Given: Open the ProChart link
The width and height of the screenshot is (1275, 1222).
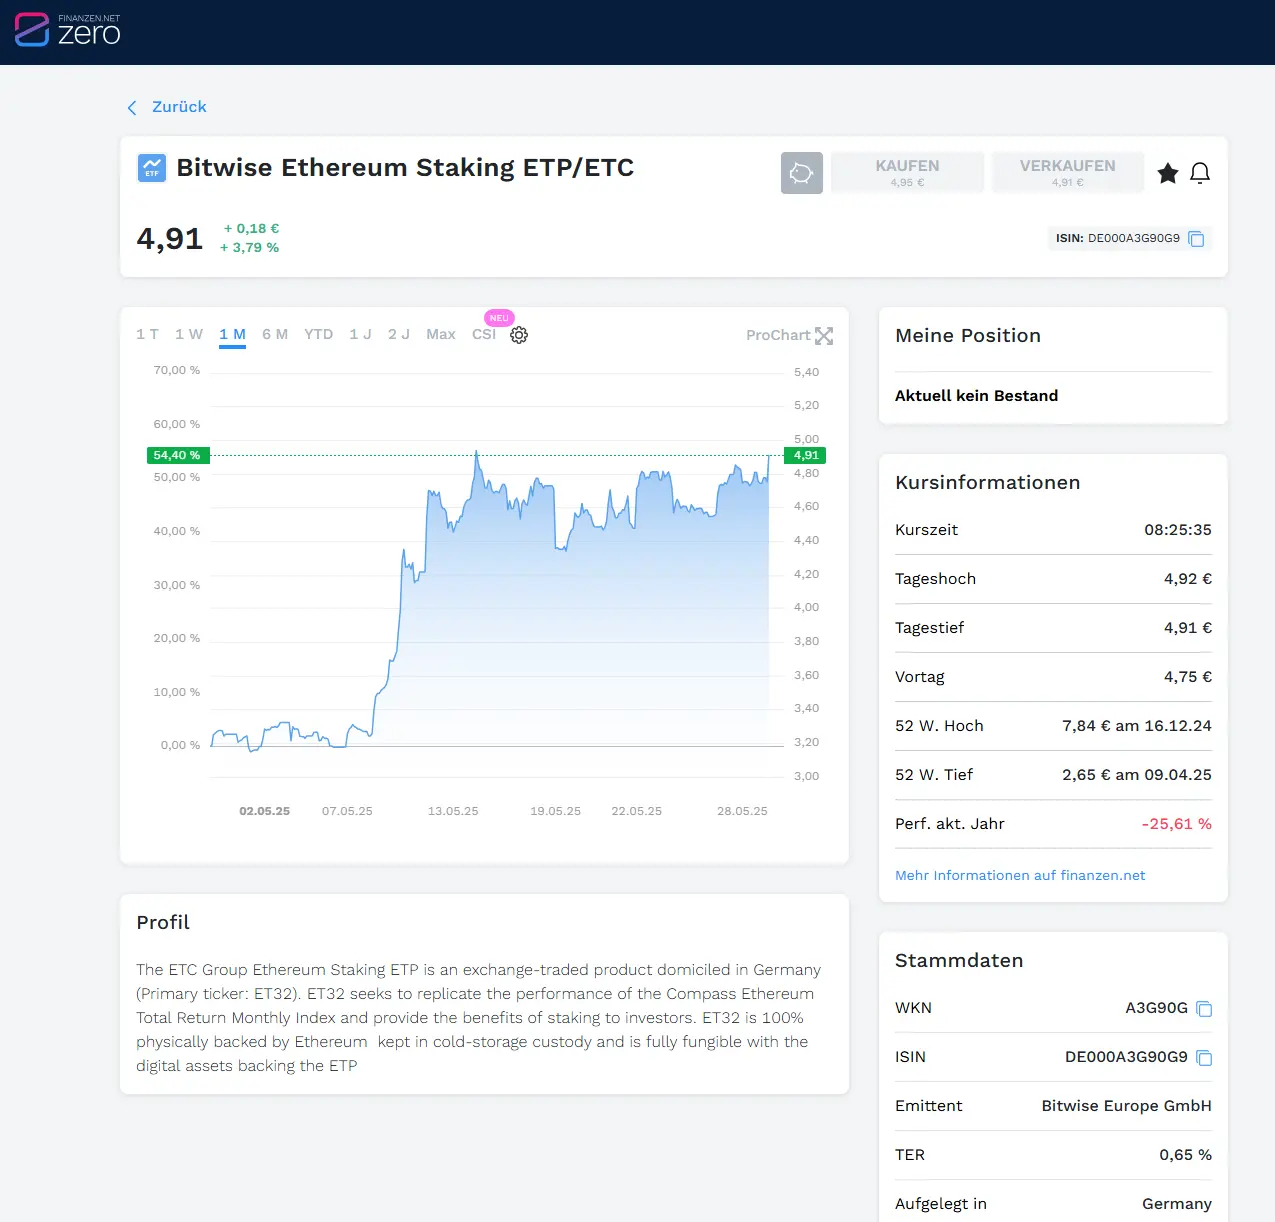Looking at the screenshot, I should [x=778, y=335].
